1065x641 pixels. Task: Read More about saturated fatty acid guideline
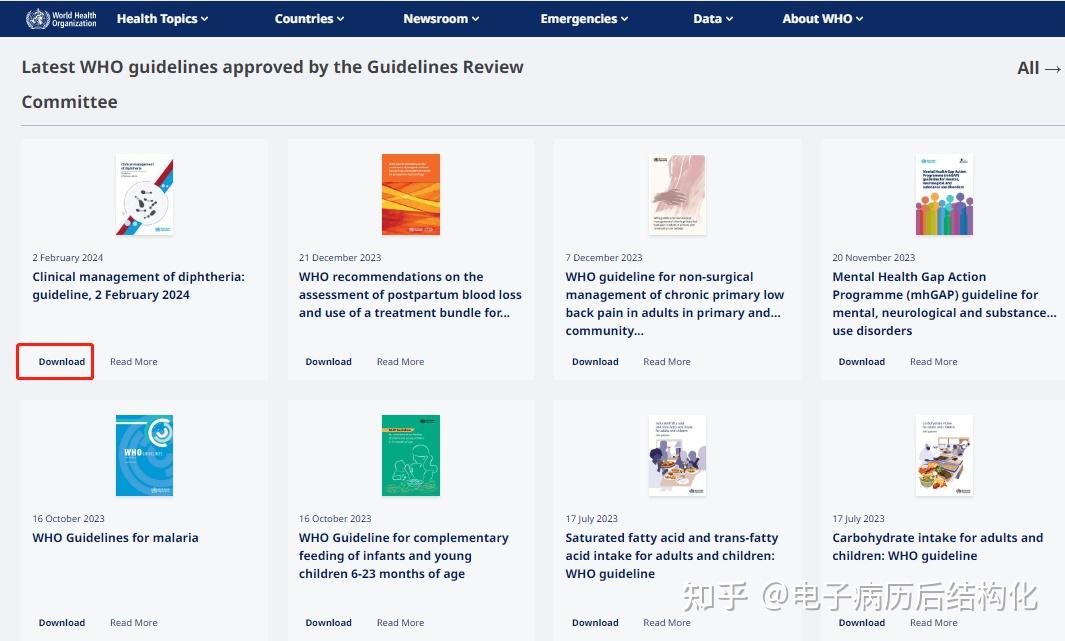667,623
